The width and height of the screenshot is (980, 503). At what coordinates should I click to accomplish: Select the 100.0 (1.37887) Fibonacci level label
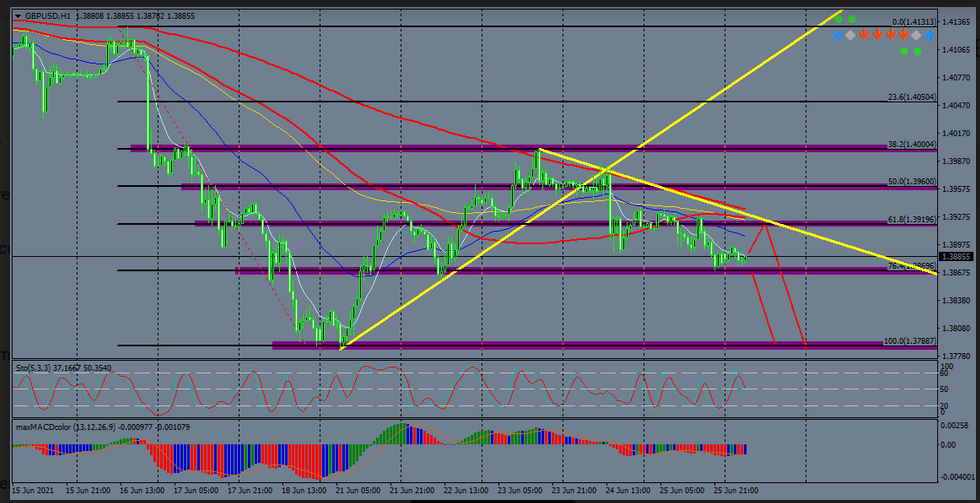point(910,341)
